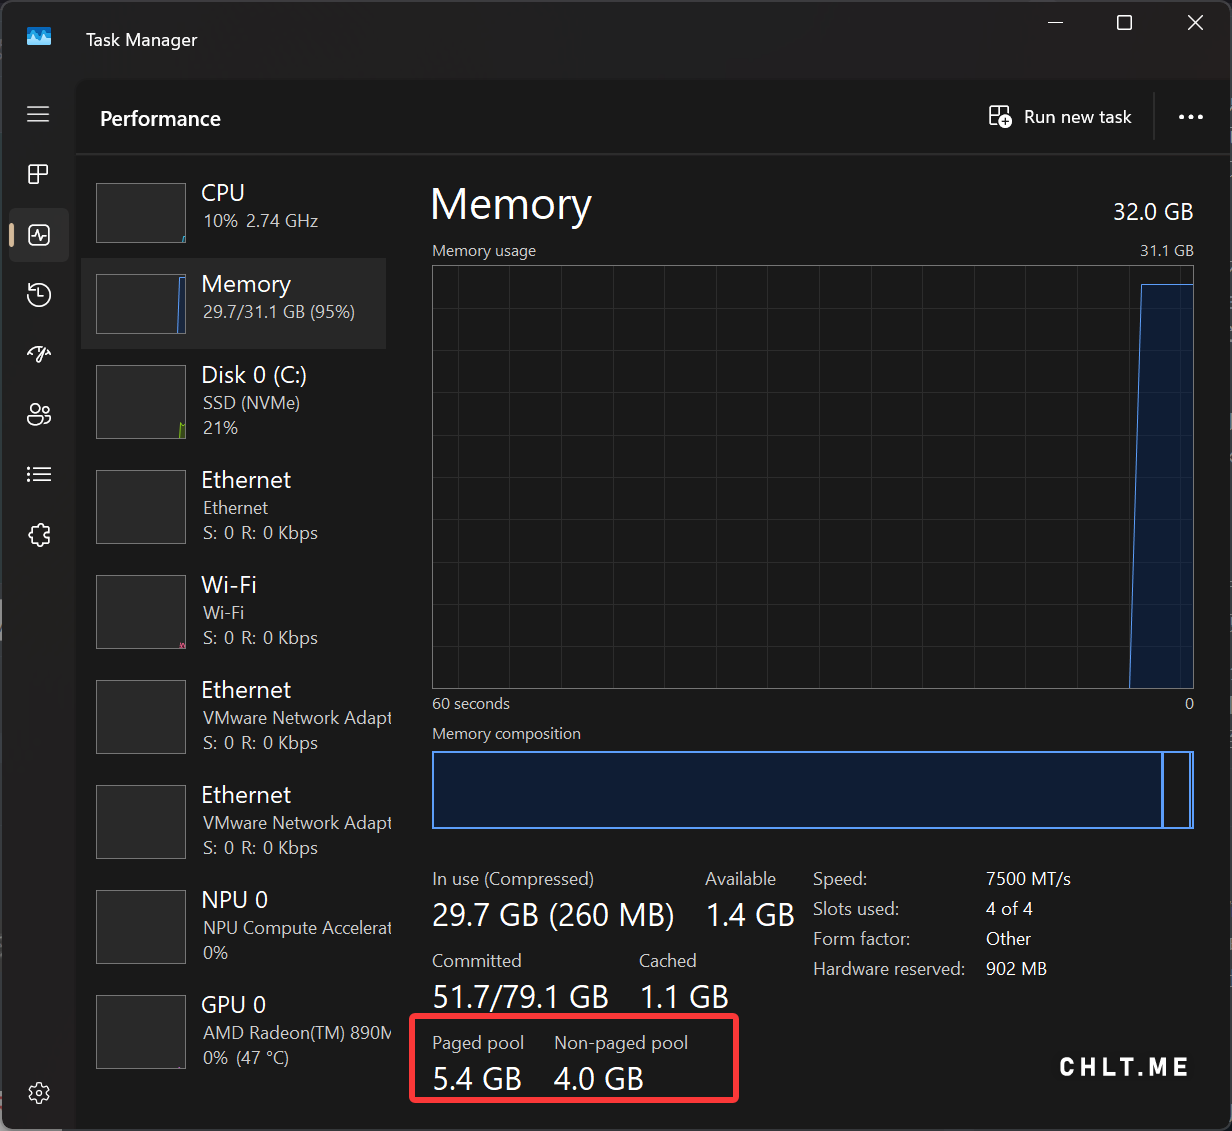The image size is (1232, 1131).
Task: Click the 29.7 GB (260 MB) in-use value
Action: [553, 915]
